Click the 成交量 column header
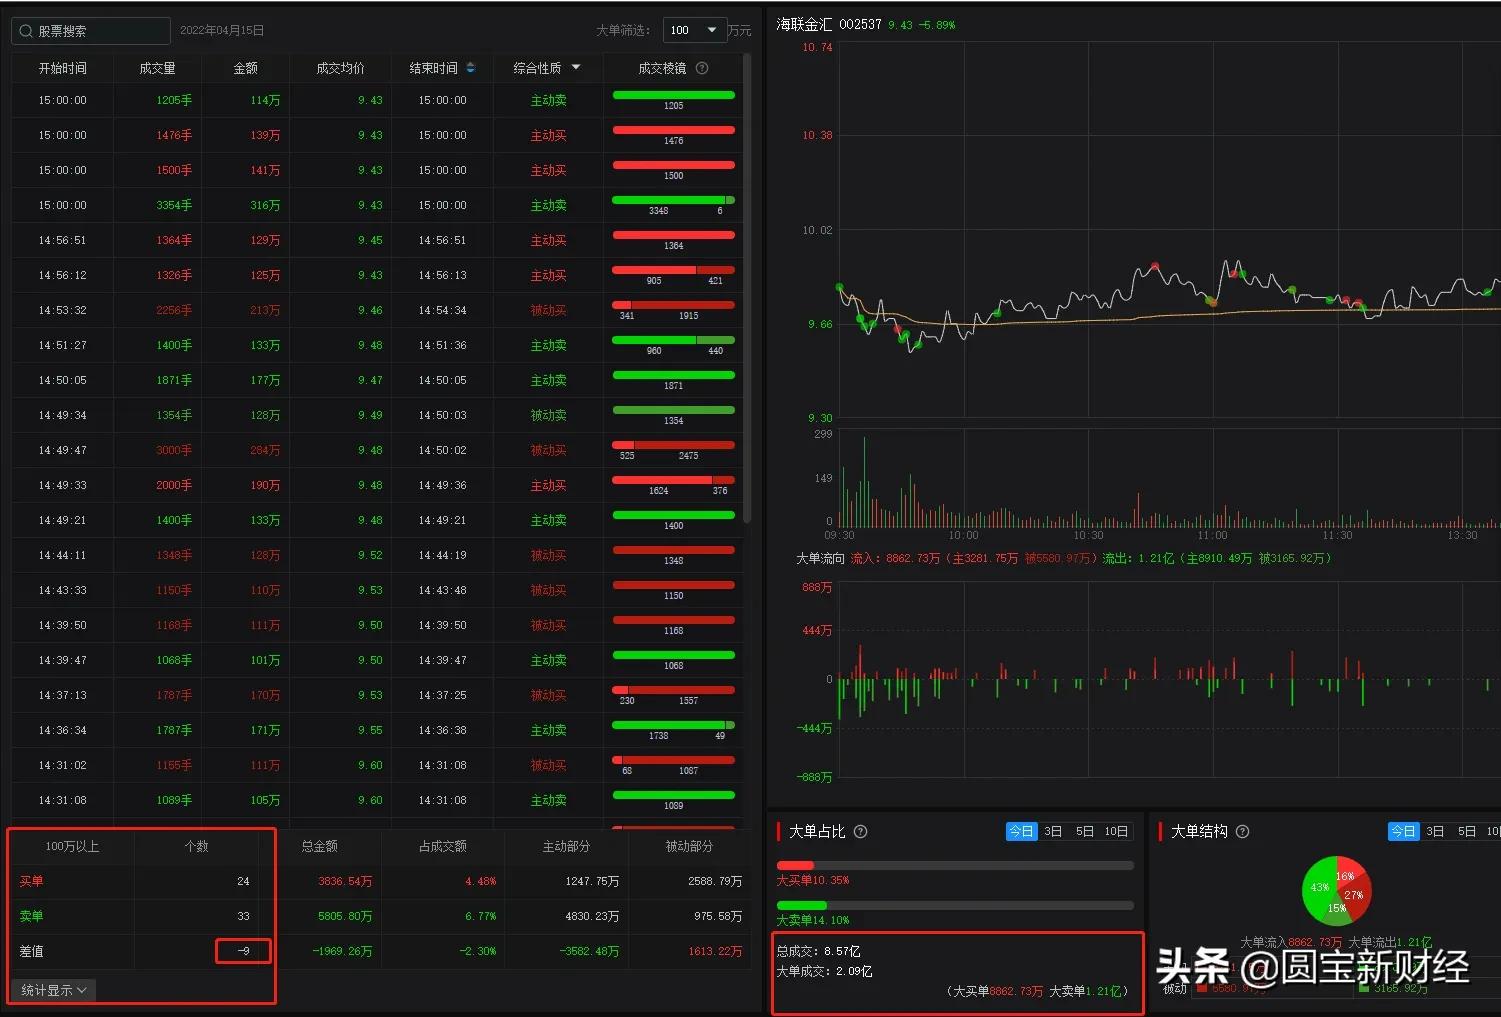The height and width of the screenshot is (1017, 1501). pos(158,68)
